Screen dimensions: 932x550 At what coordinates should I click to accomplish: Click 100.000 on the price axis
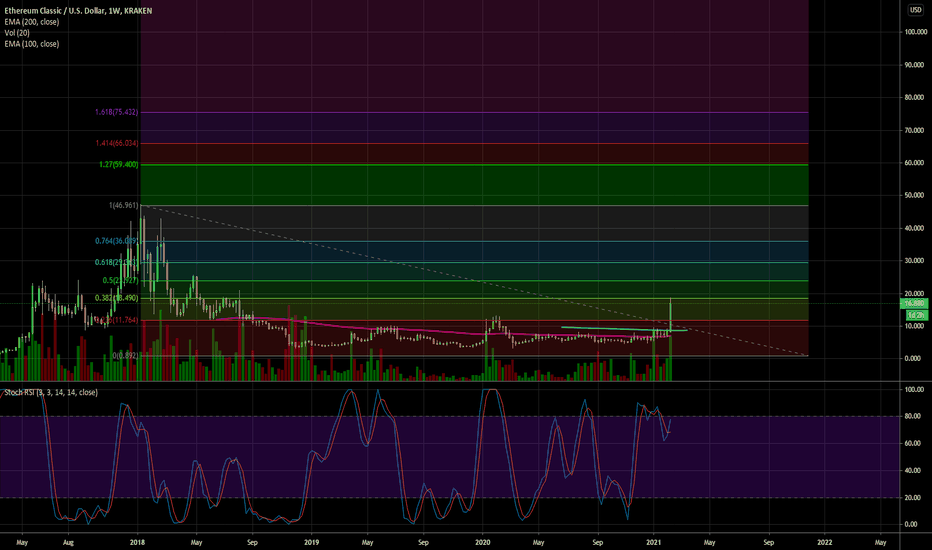coord(914,32)
